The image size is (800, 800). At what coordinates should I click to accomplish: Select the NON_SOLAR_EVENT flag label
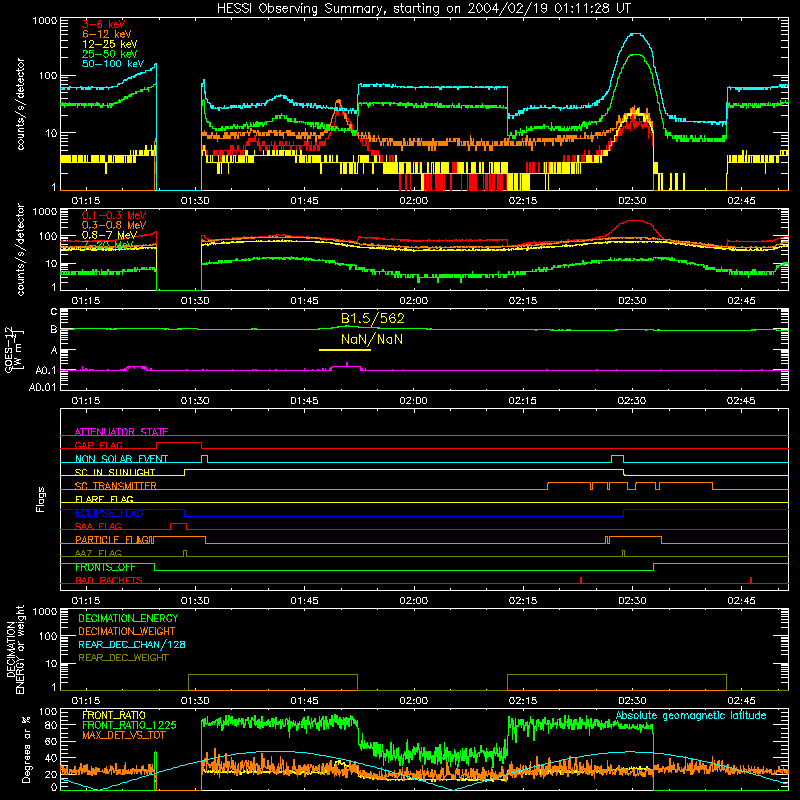(x=121, y=459)
